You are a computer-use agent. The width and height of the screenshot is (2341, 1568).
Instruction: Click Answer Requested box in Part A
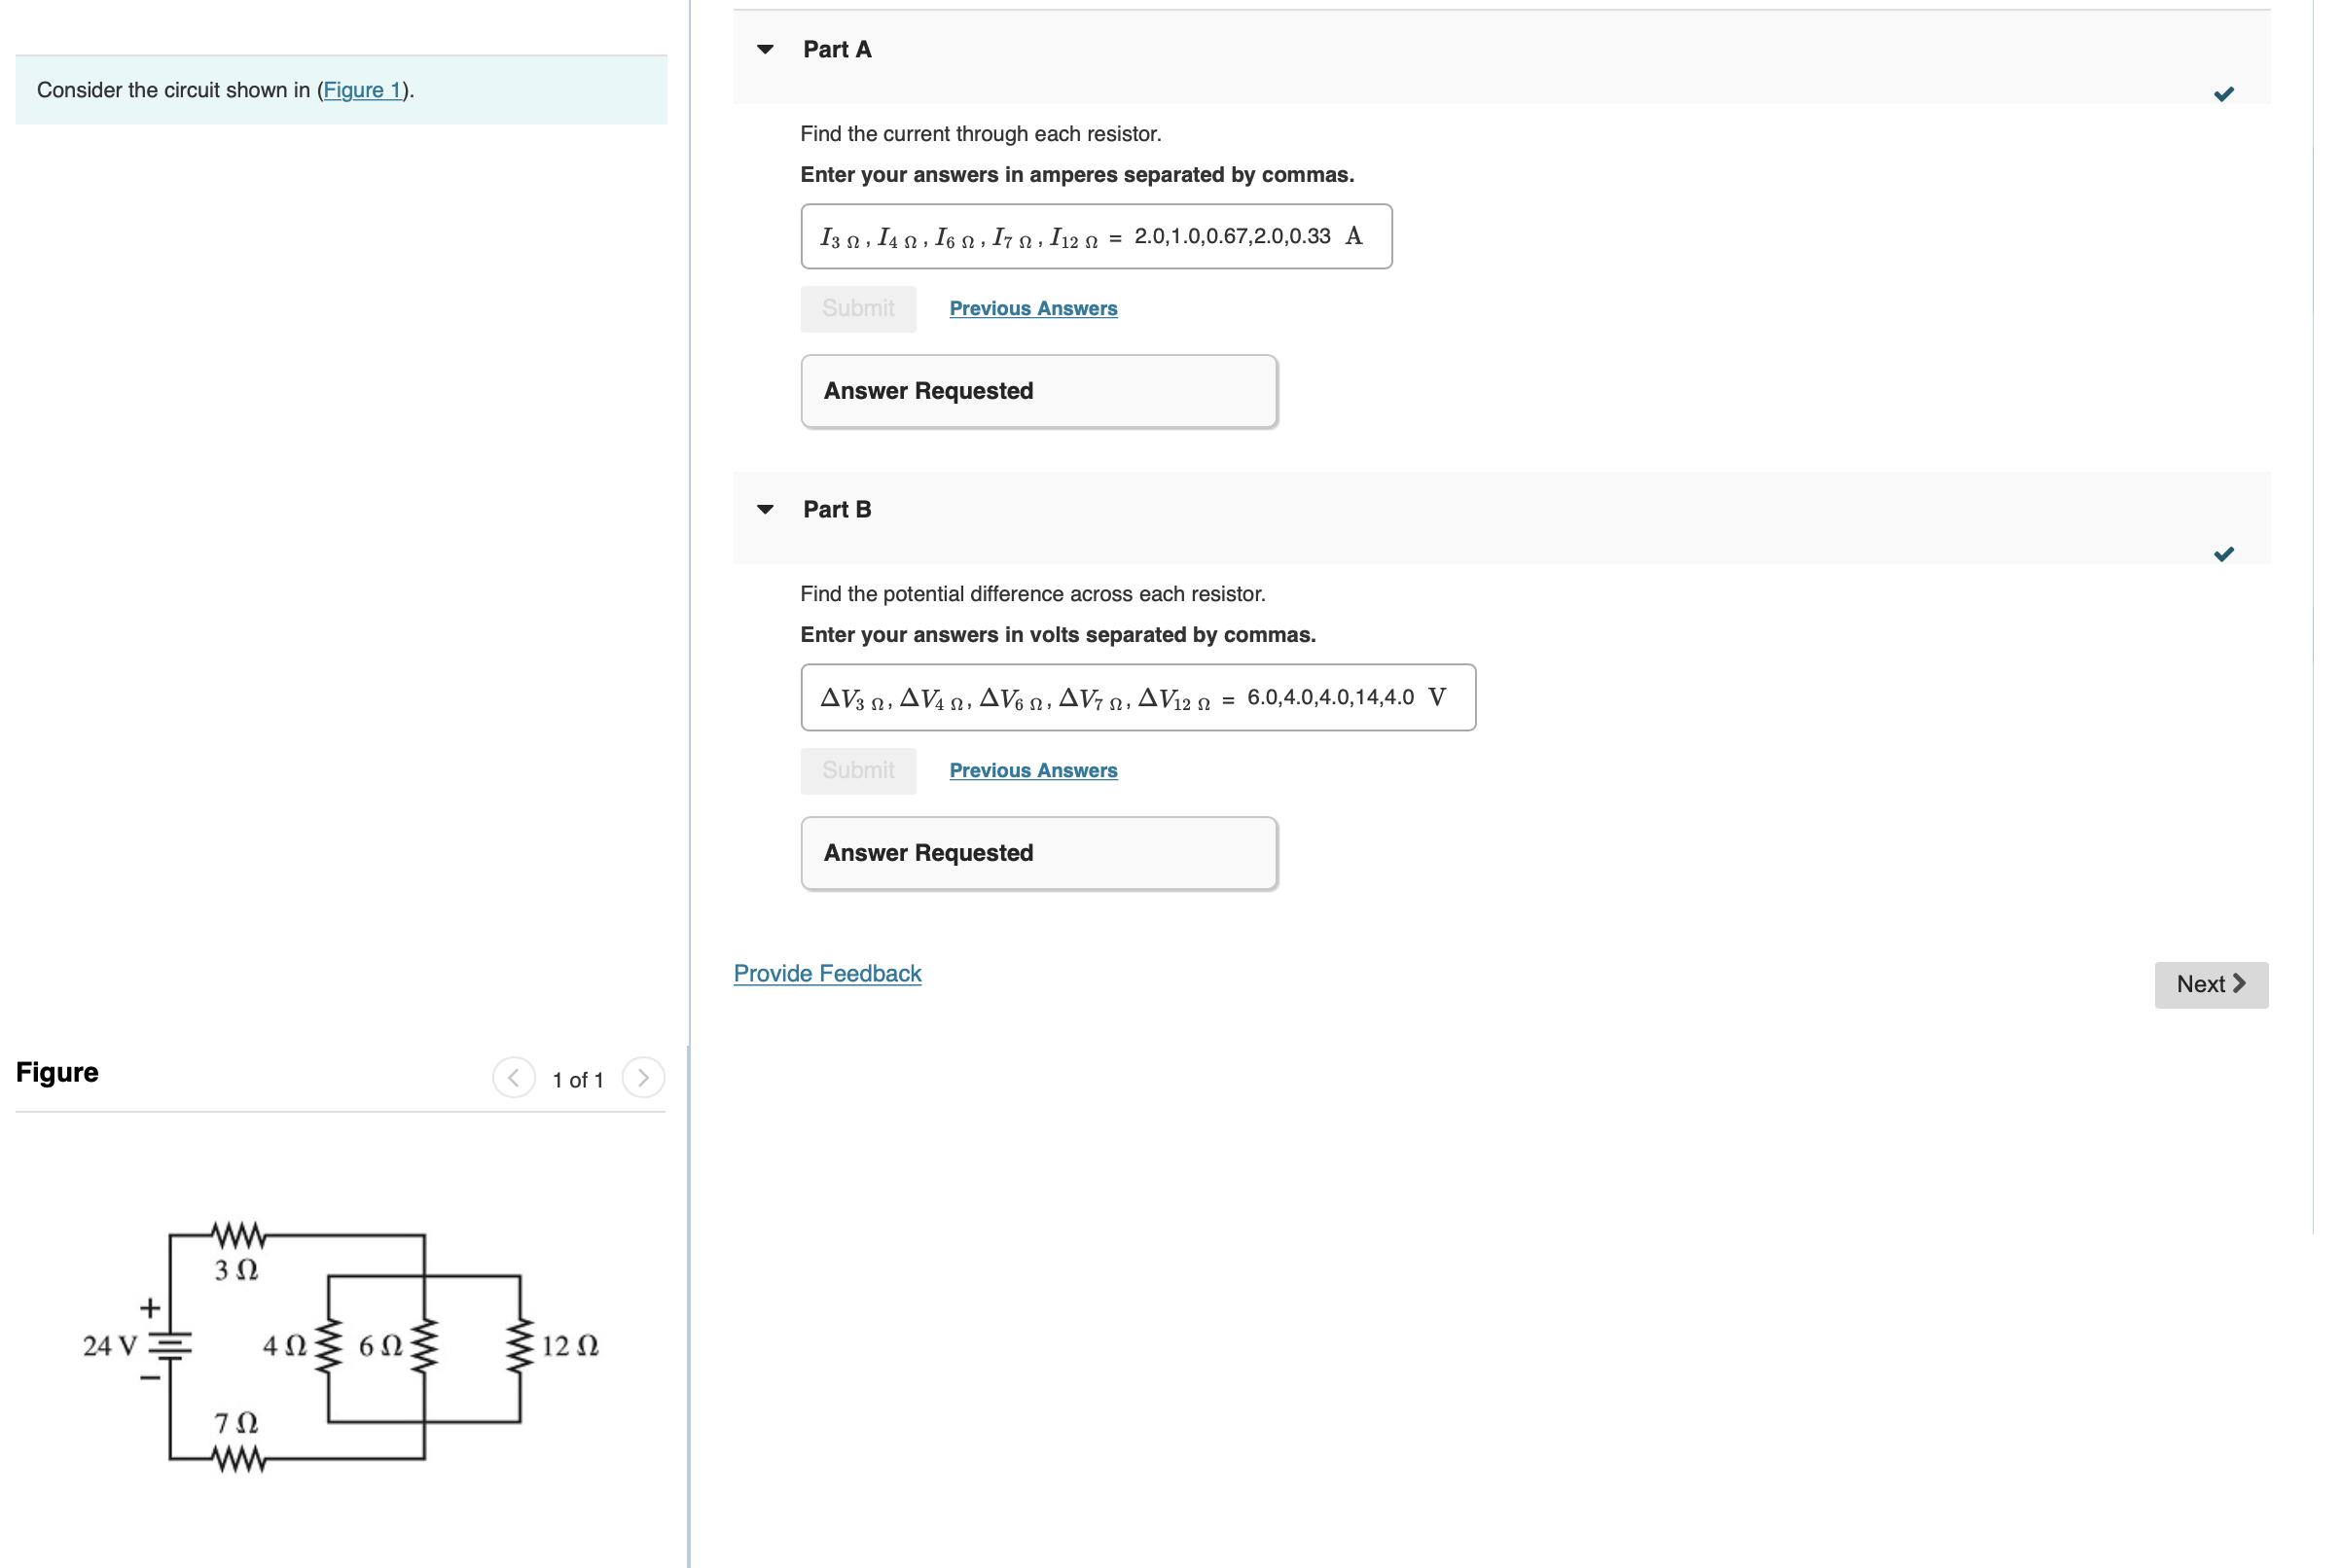coord(1038,391)
